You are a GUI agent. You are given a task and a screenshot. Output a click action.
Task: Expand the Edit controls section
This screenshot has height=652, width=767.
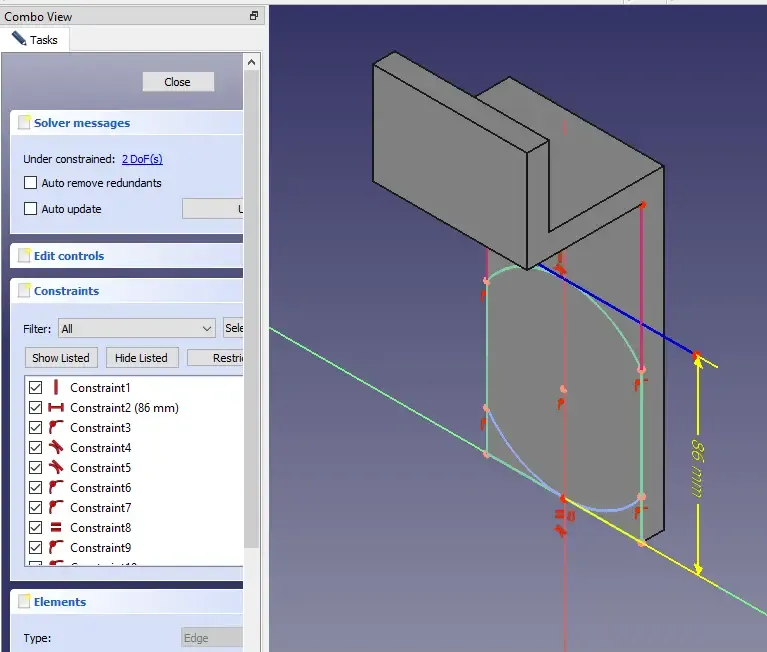[69, 256]
